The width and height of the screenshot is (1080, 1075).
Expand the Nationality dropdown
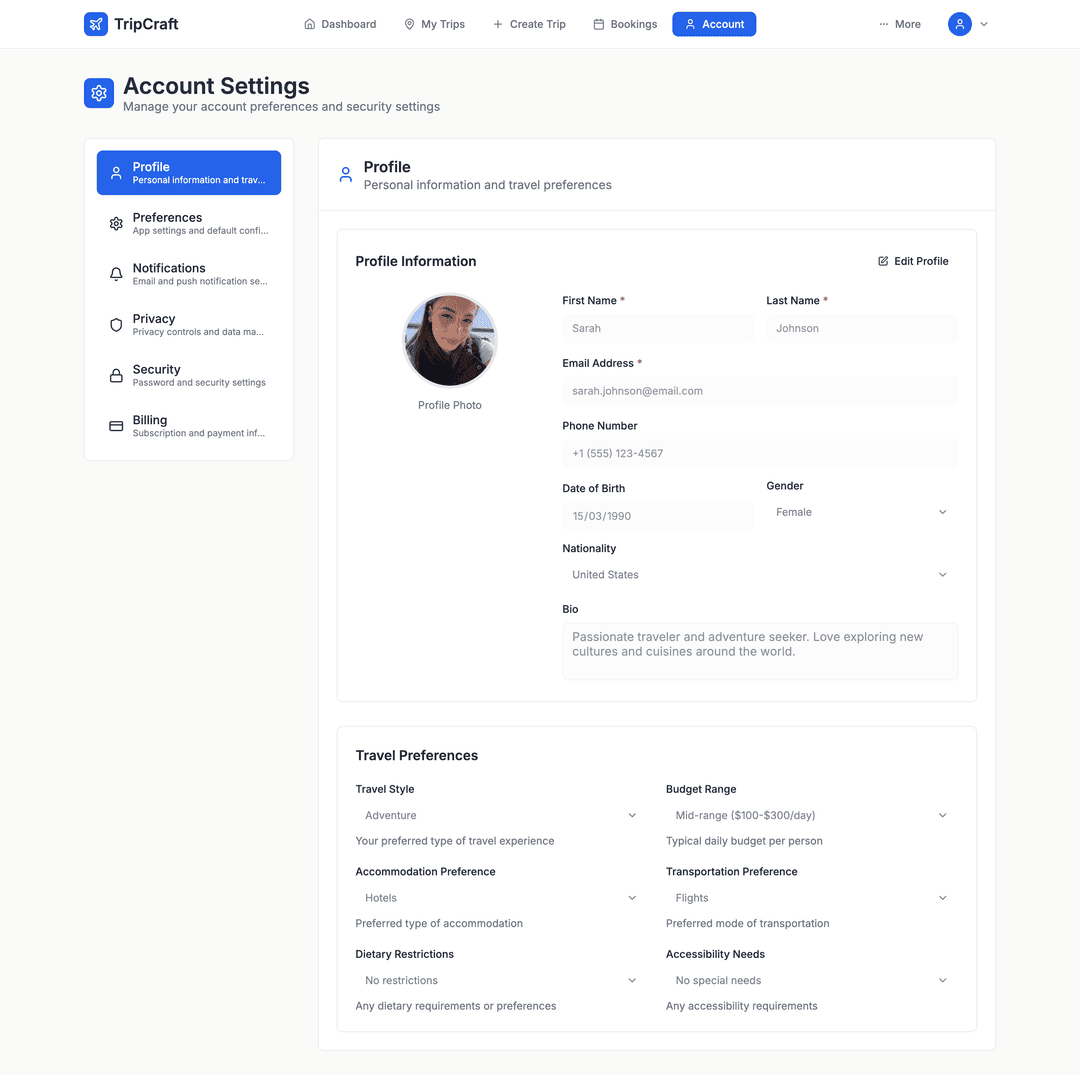(759, 575)
